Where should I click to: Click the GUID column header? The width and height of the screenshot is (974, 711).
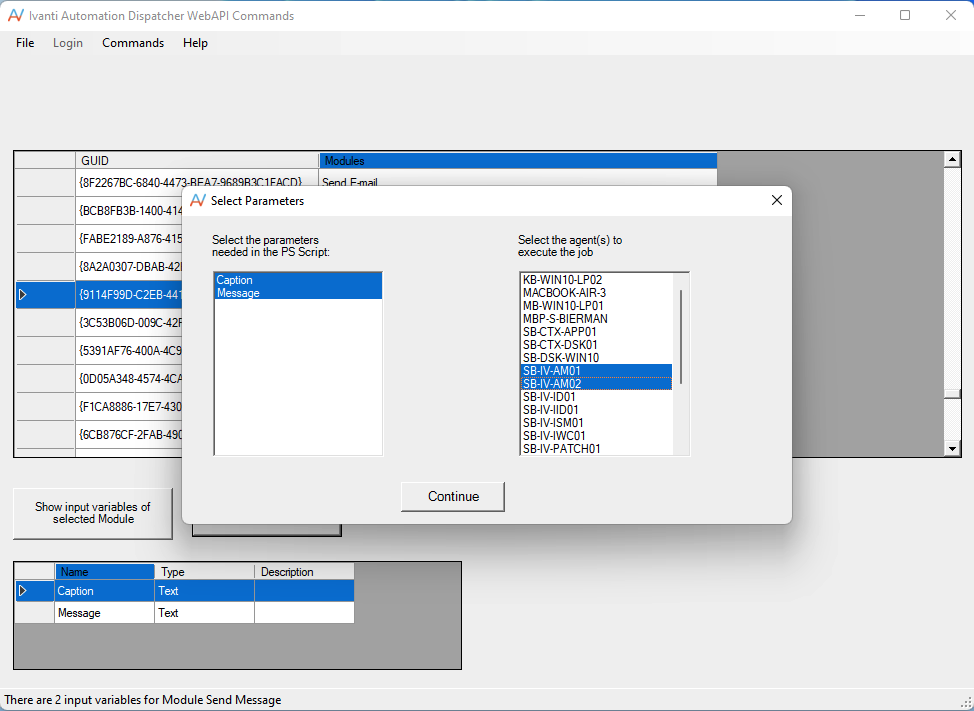pyautogui.click(x=197, y=161)
